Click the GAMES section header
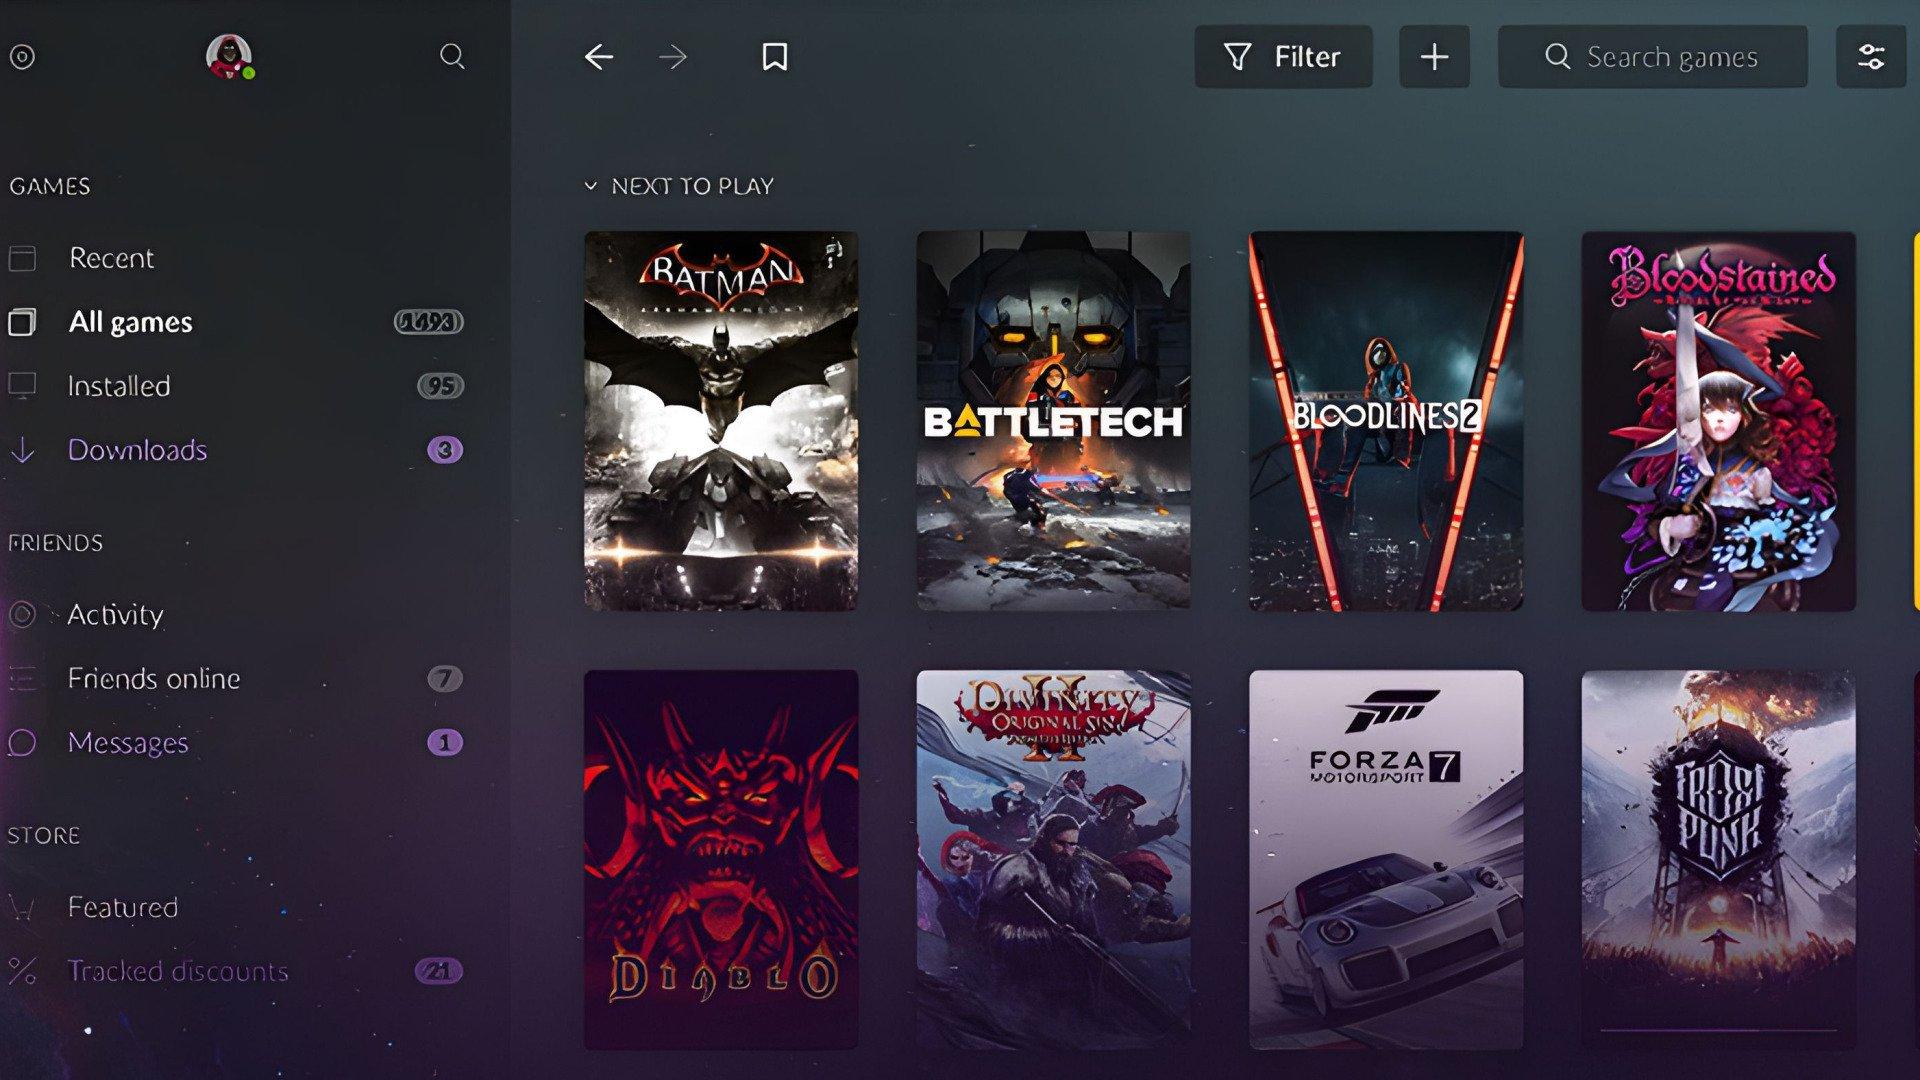 (50, 186)
